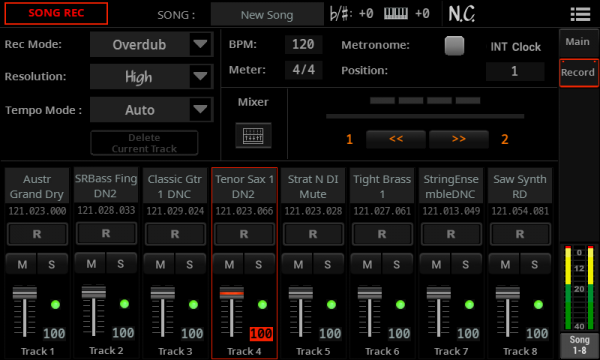This screenshot has height=360, width=600.
Task: Switch to the Main tab
Action: click(578, 42)
